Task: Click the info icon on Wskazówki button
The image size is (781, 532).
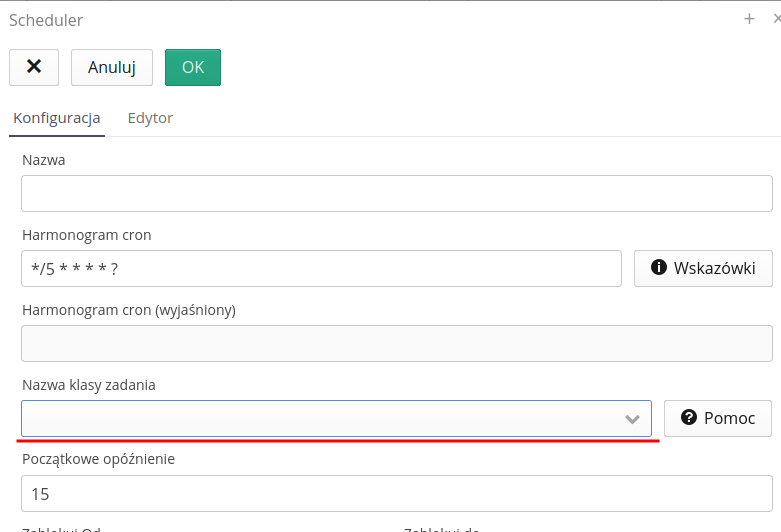Action: 659,268
